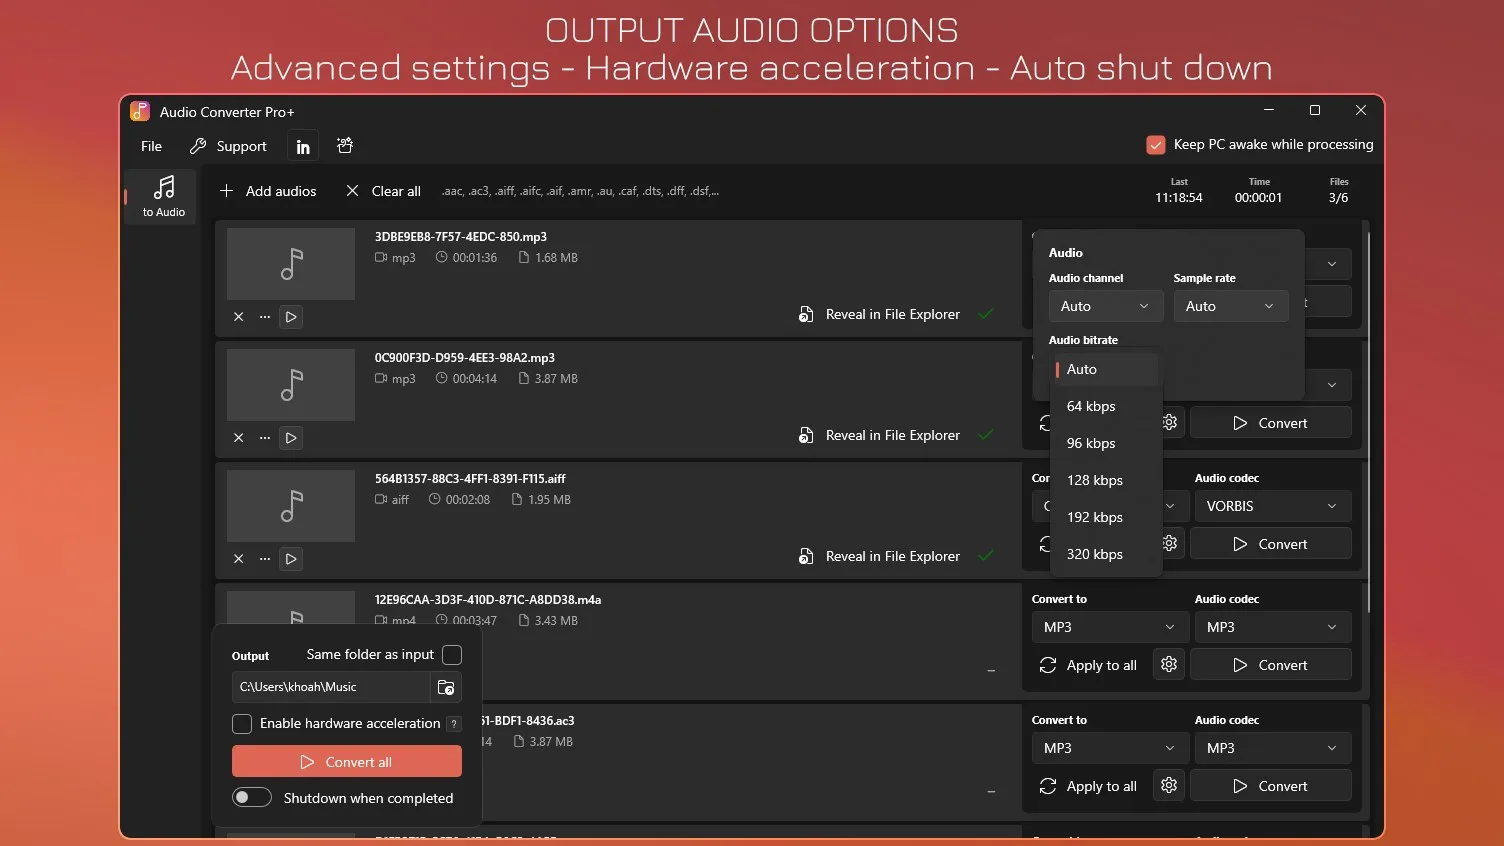Click Convert for the 0C900F3D mp3 row
Image resolution: width=1504 pixels, height=846 pixels.
pyautogui.click(x=1271, y=423)
